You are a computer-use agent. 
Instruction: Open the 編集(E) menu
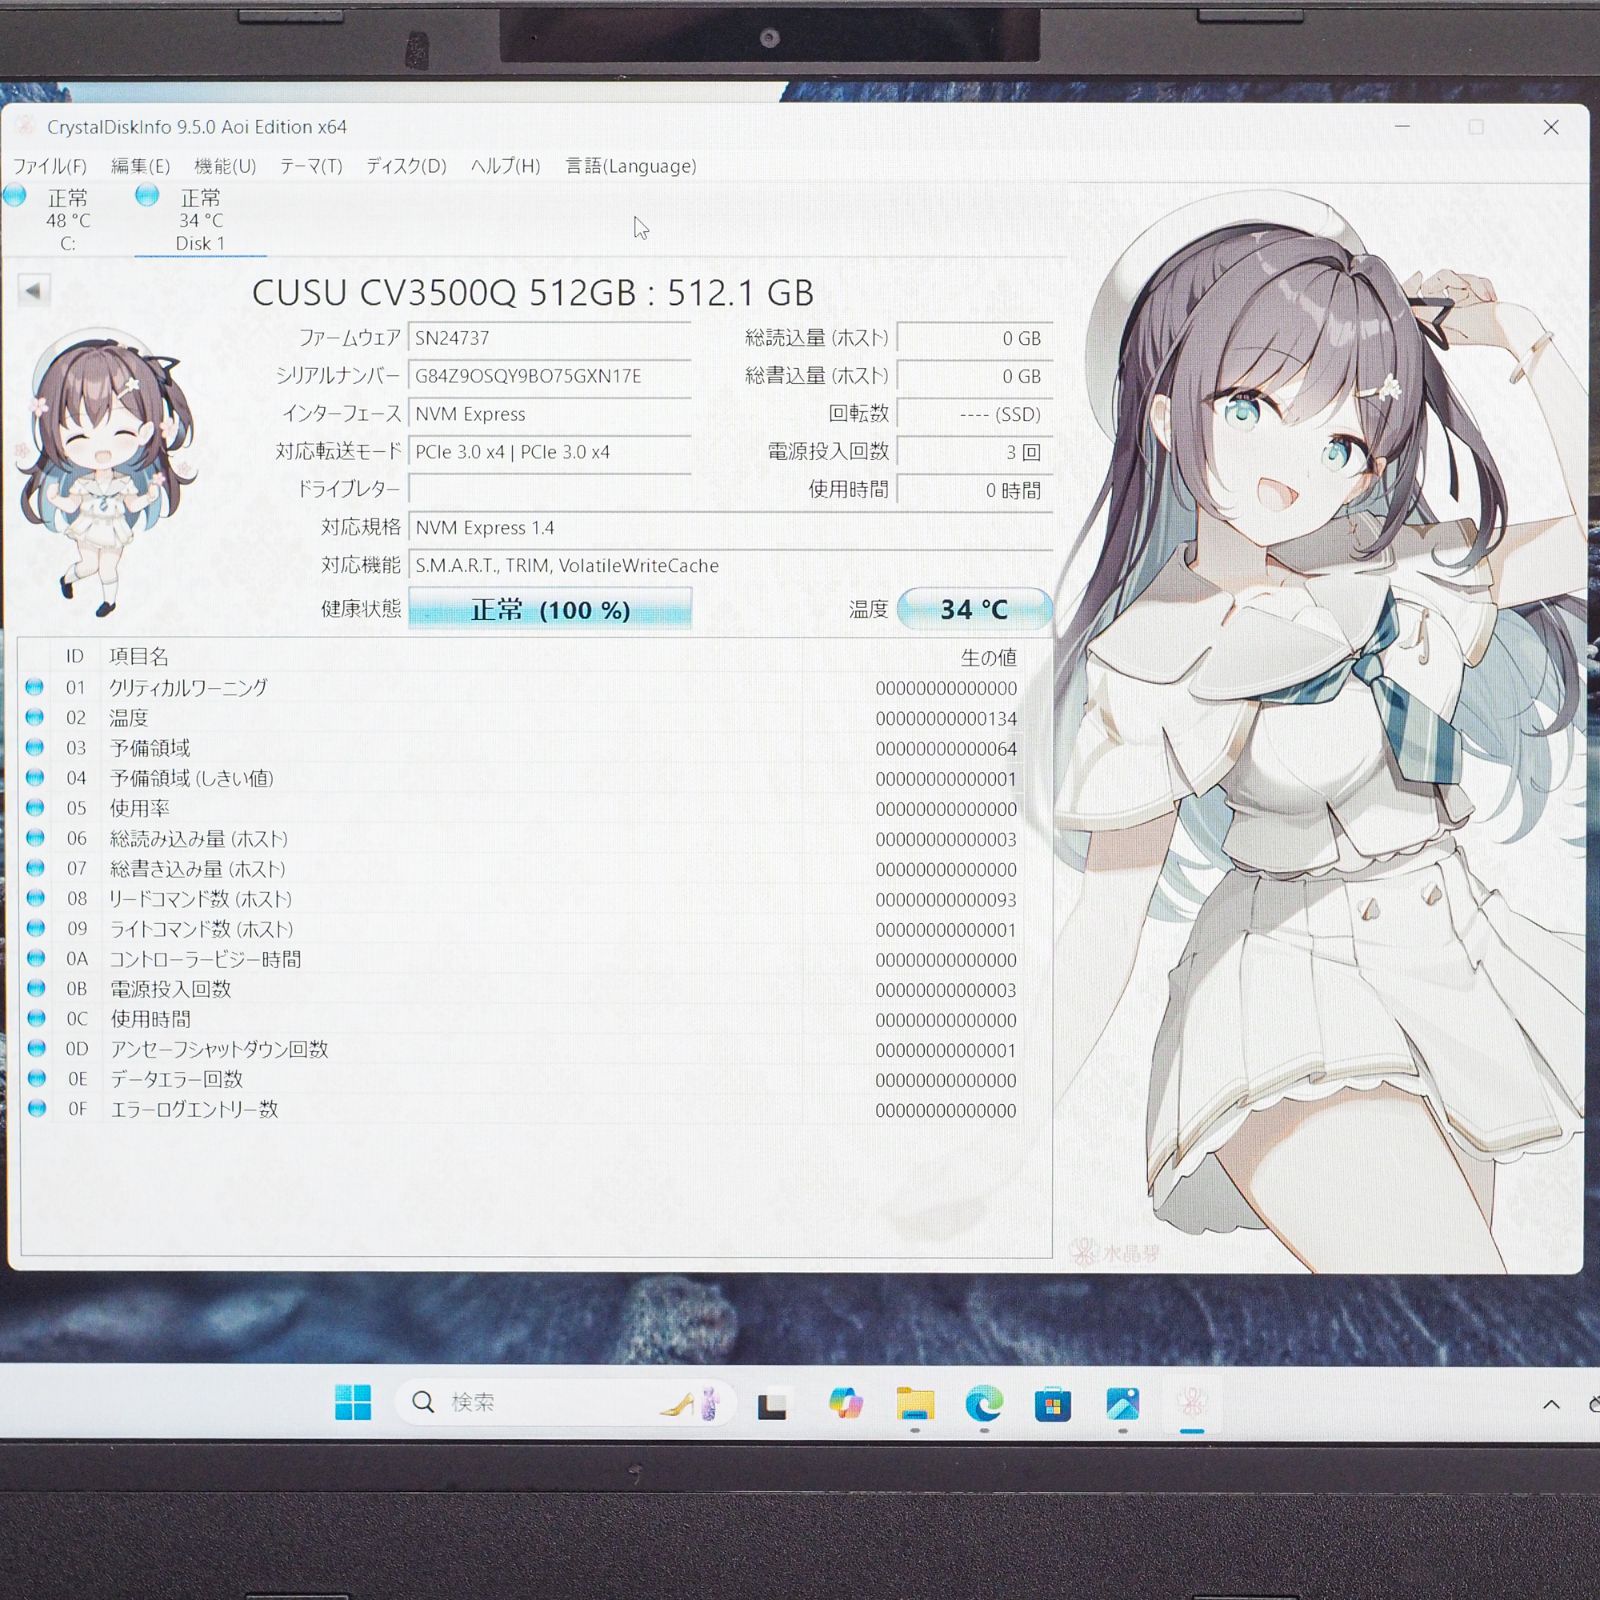click(x=140, y=166)
